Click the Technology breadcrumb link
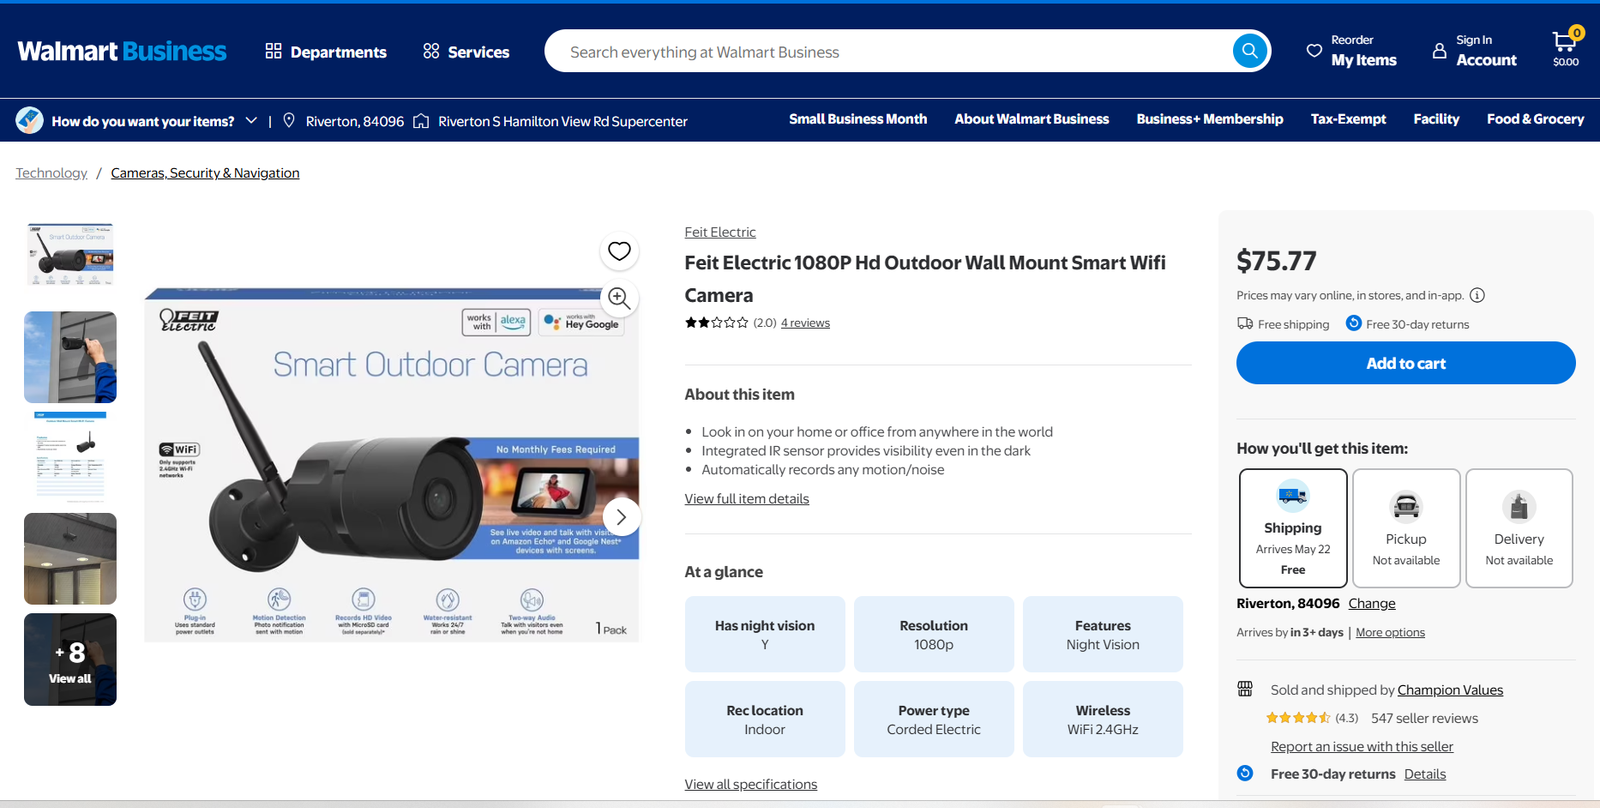The image size is (1600, 808). [x=51, y=173]
